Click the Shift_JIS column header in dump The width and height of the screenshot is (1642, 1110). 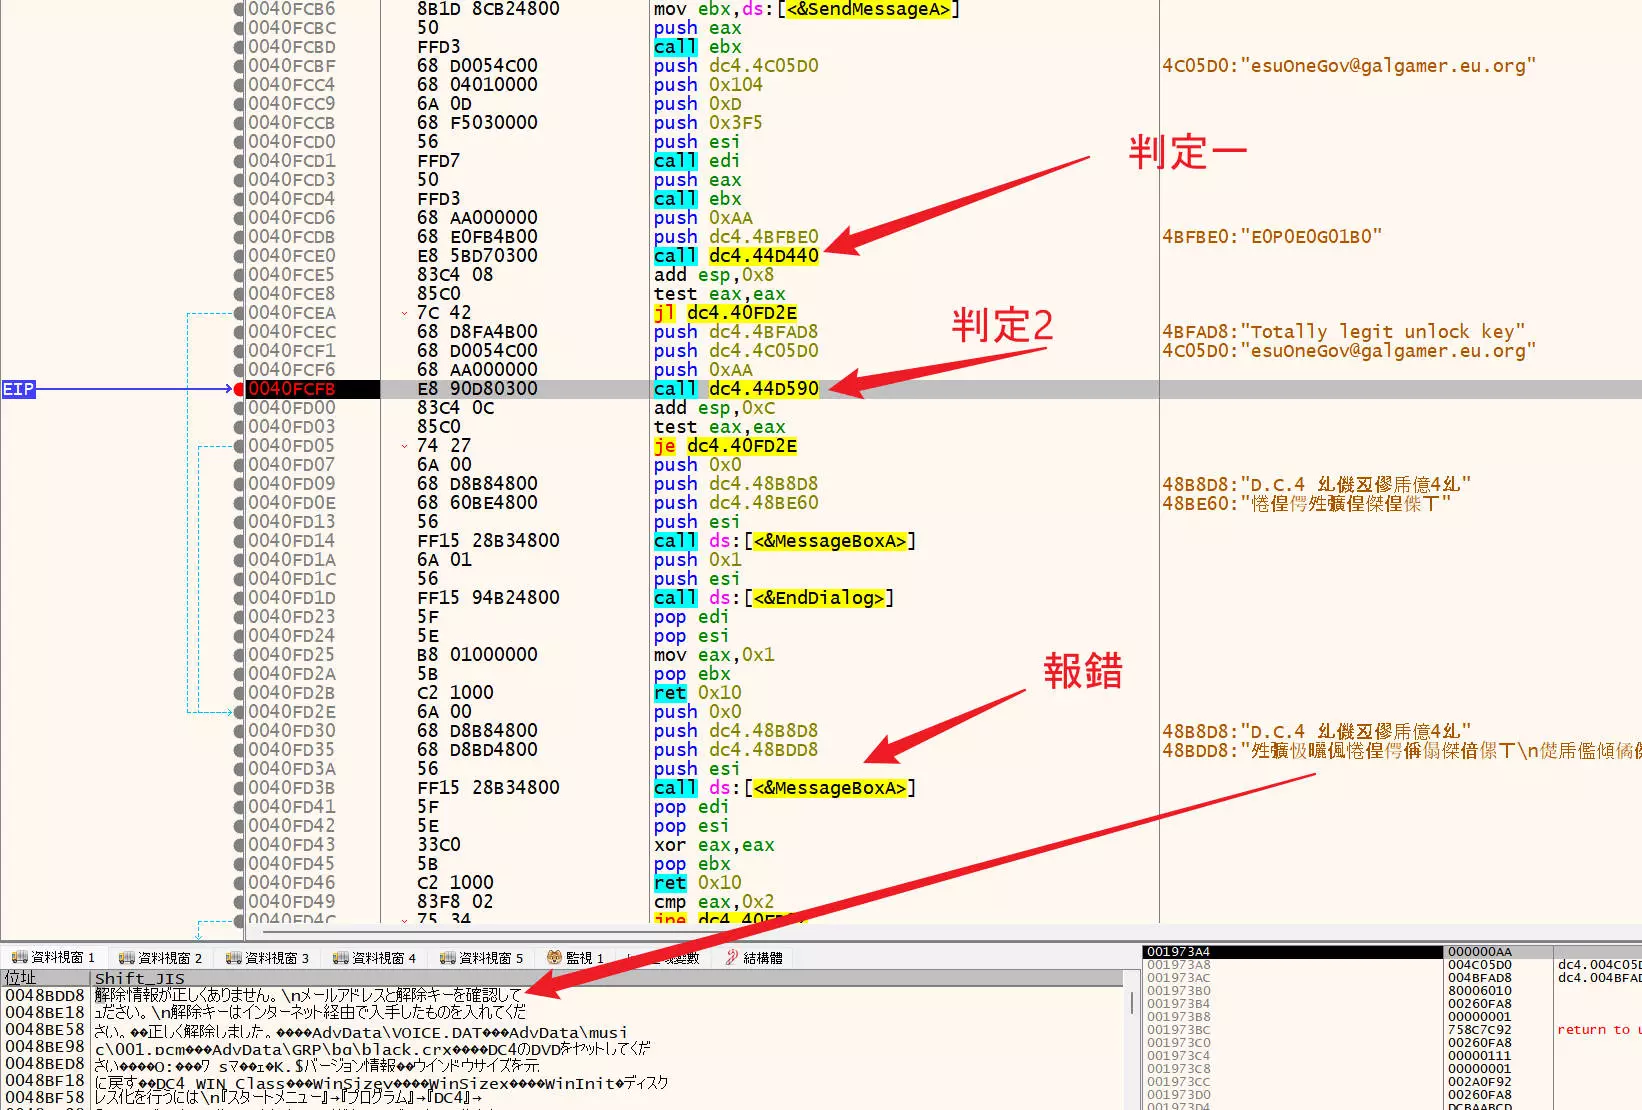140,978
